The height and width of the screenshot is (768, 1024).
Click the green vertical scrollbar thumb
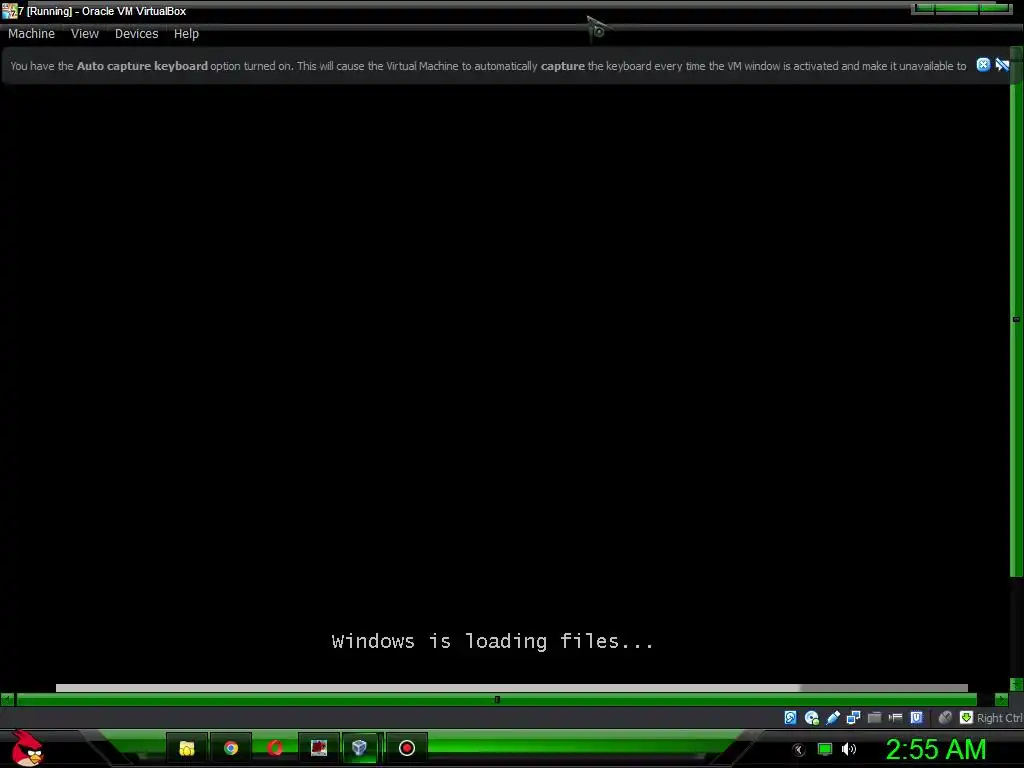point(1016,320)
